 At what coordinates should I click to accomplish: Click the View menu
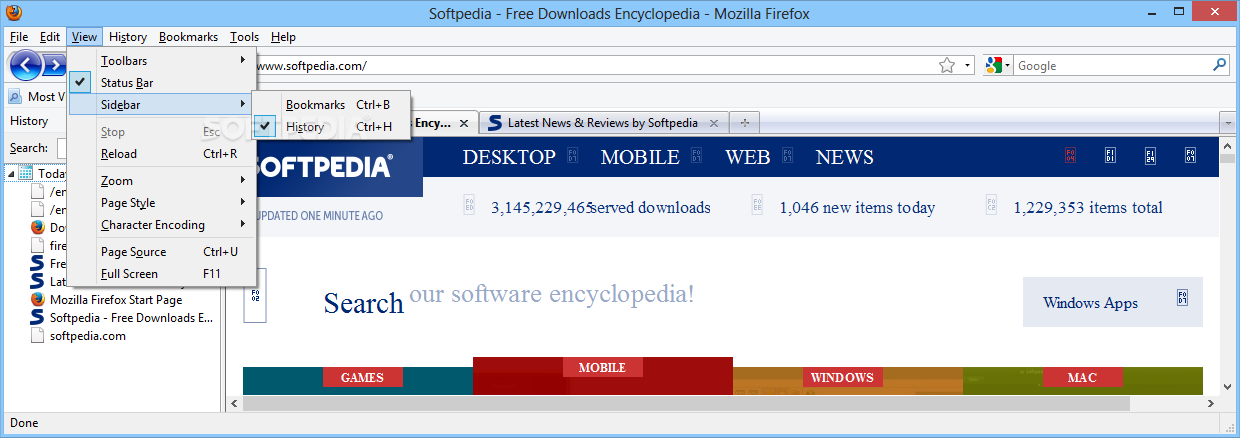pyautogui.click(x=85, y=37)
